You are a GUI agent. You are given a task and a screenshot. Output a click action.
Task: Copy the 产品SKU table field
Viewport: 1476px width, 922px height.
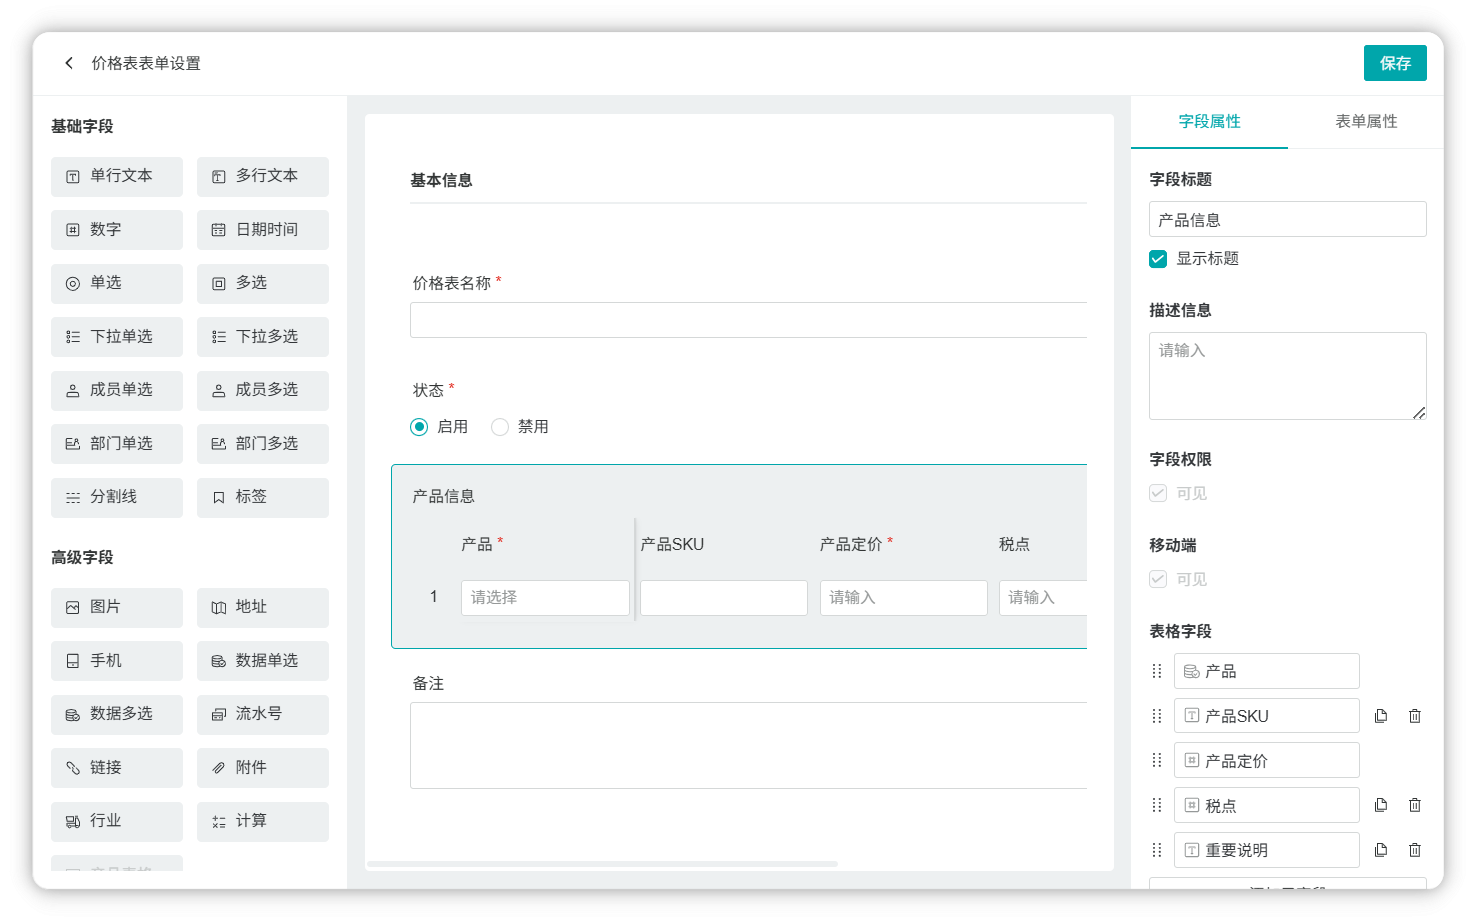[x=1381, y=716]
